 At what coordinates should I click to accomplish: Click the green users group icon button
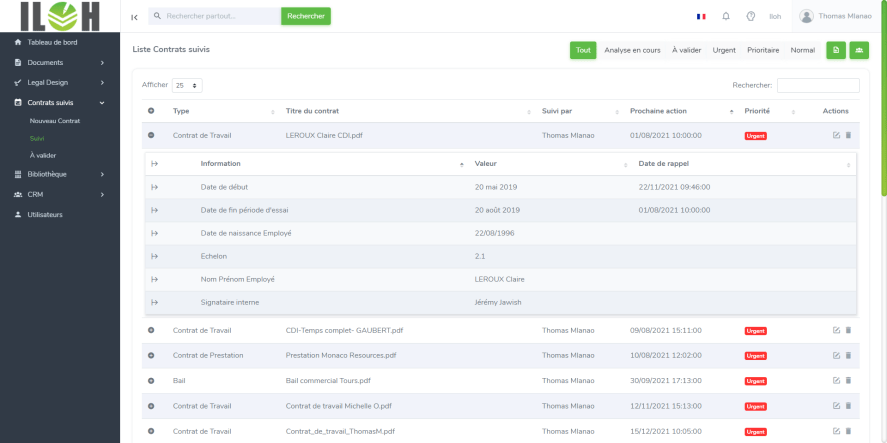859,50
